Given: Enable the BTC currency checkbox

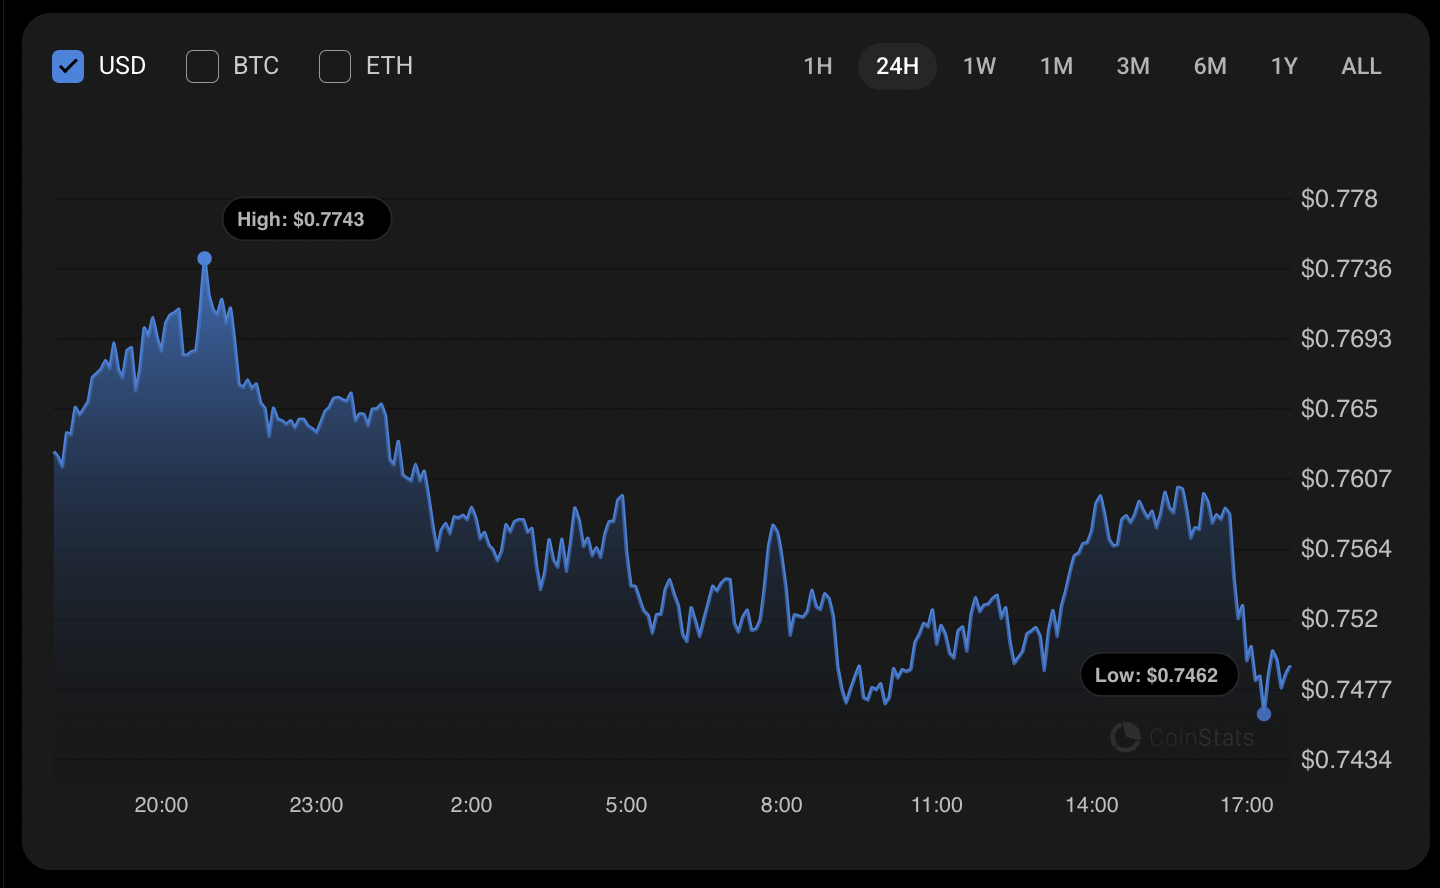Looking at the screenshot, I should [202, 67].
